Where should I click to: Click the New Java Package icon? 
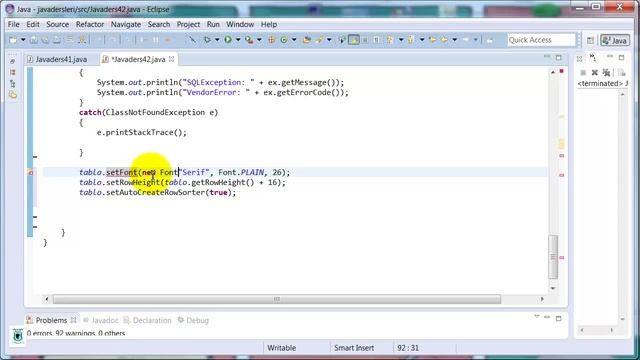click(x=271, y=40)
